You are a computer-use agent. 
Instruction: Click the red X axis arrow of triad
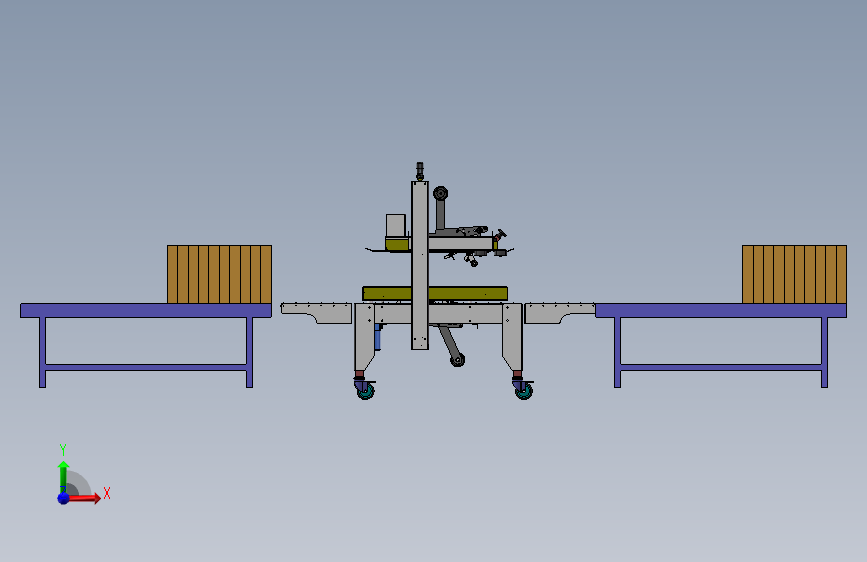click(83, 498)
